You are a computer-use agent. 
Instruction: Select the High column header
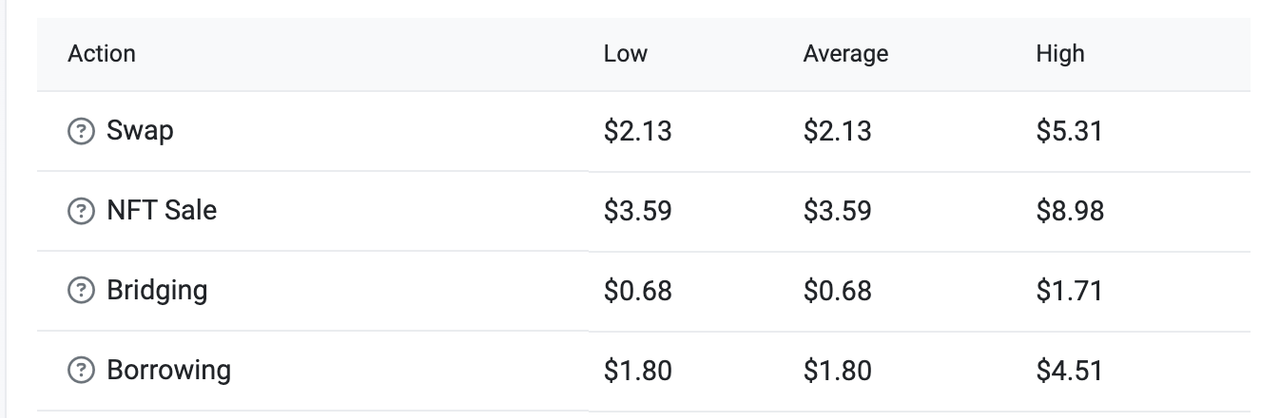[x=1060, y=54]
